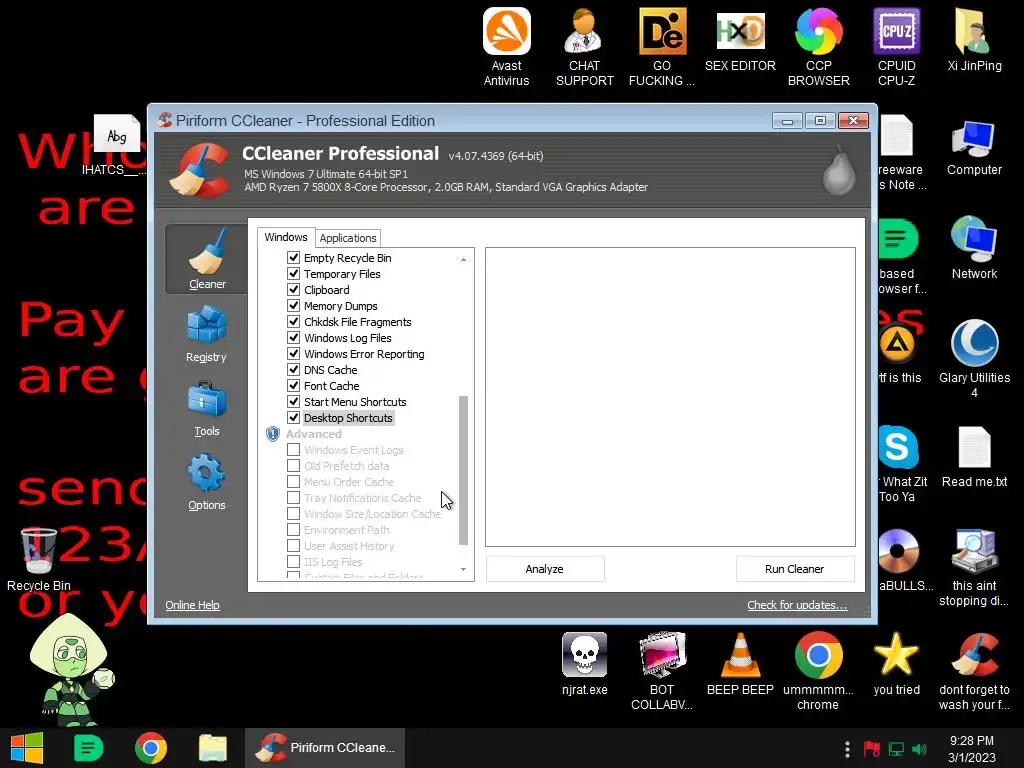Select the BEEP BEEP VLC cone icon
The image size is (1024, 768).
coord(740,664)
